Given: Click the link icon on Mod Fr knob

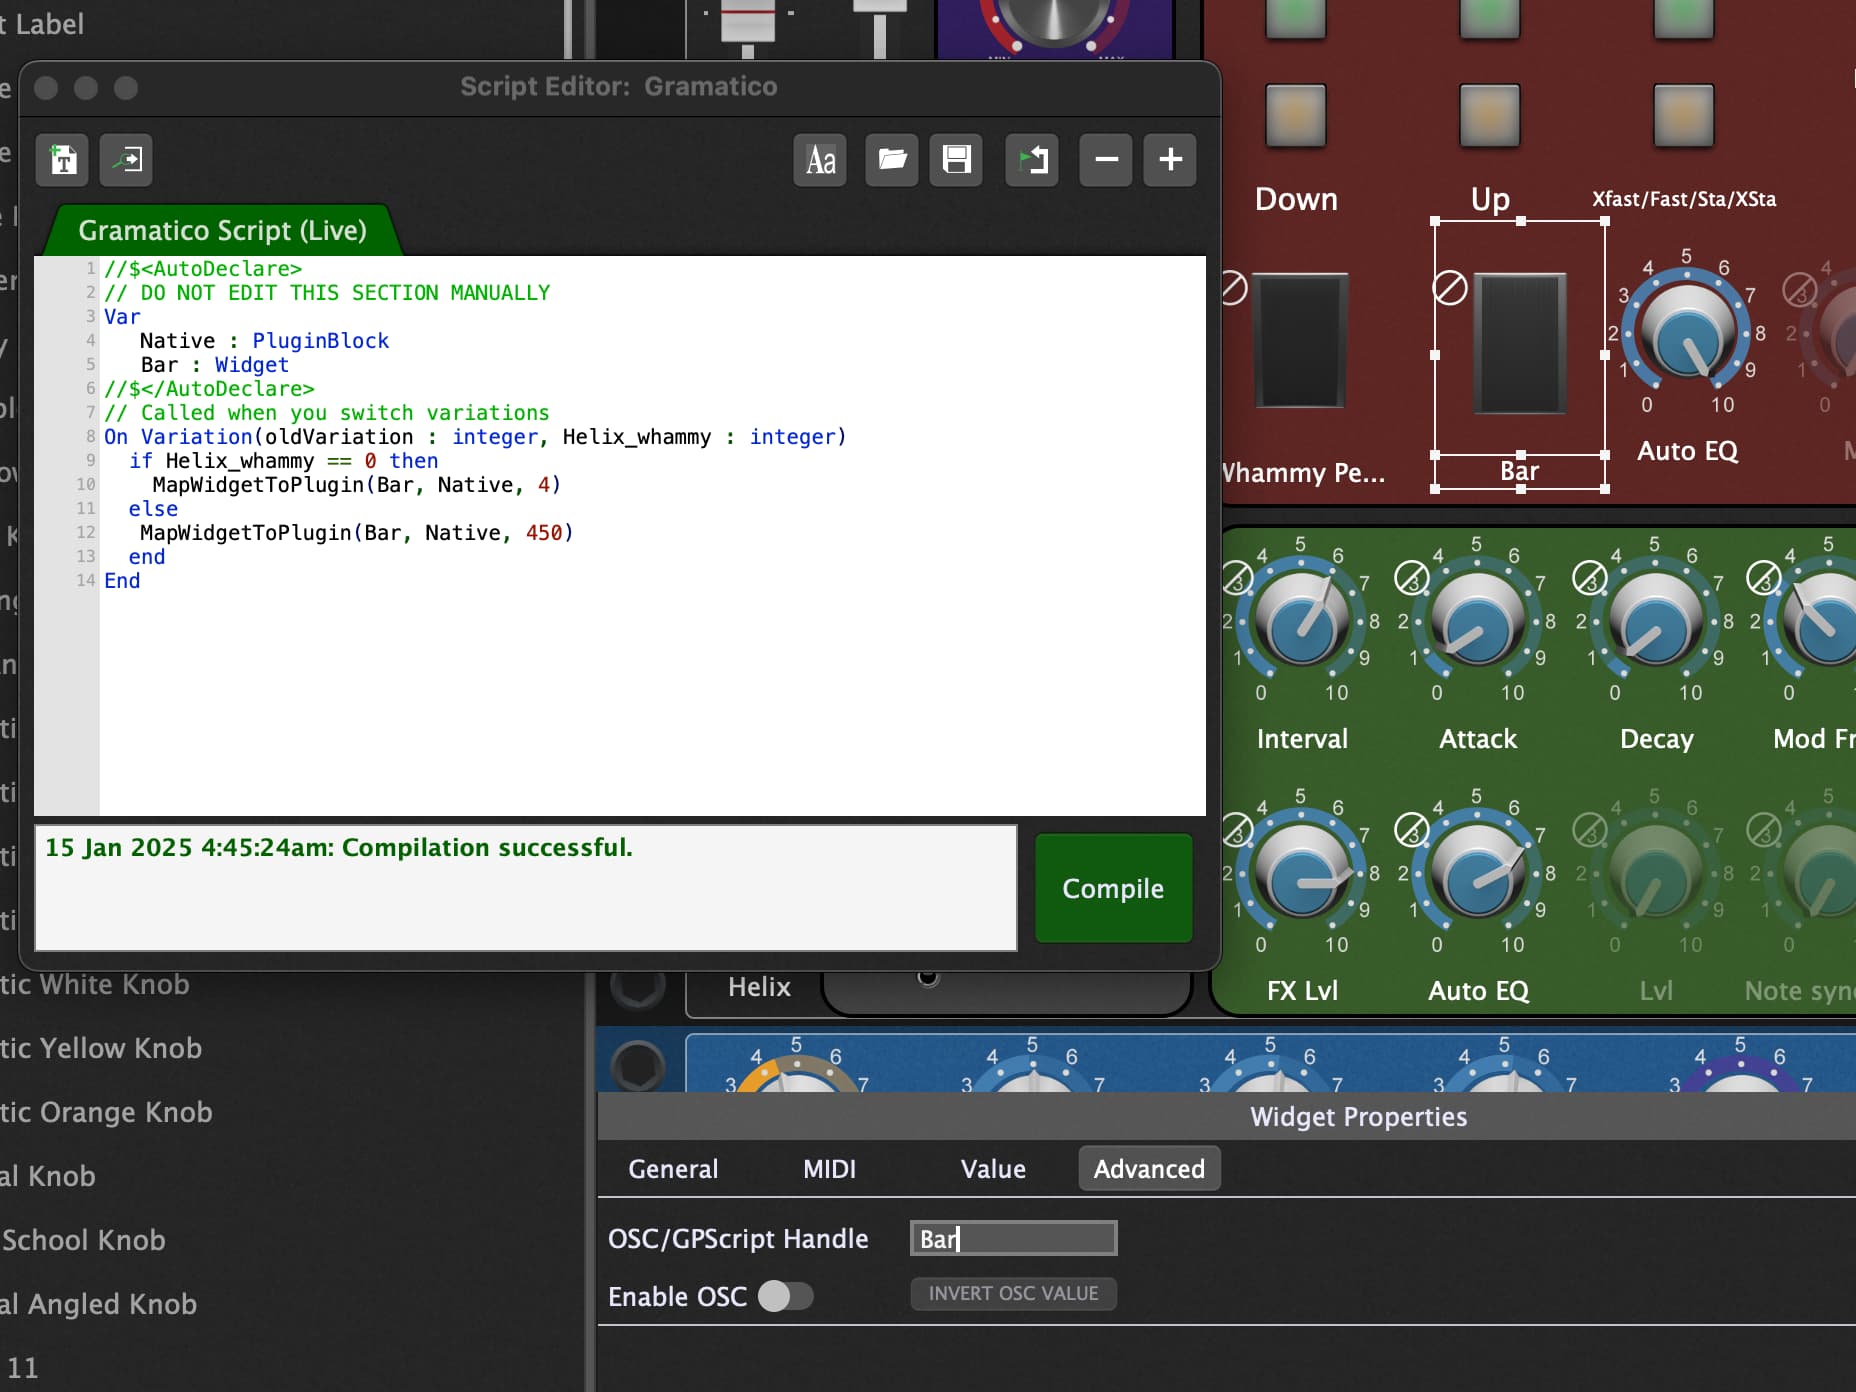Looking at the screenshot, I should click(1764, 578).
